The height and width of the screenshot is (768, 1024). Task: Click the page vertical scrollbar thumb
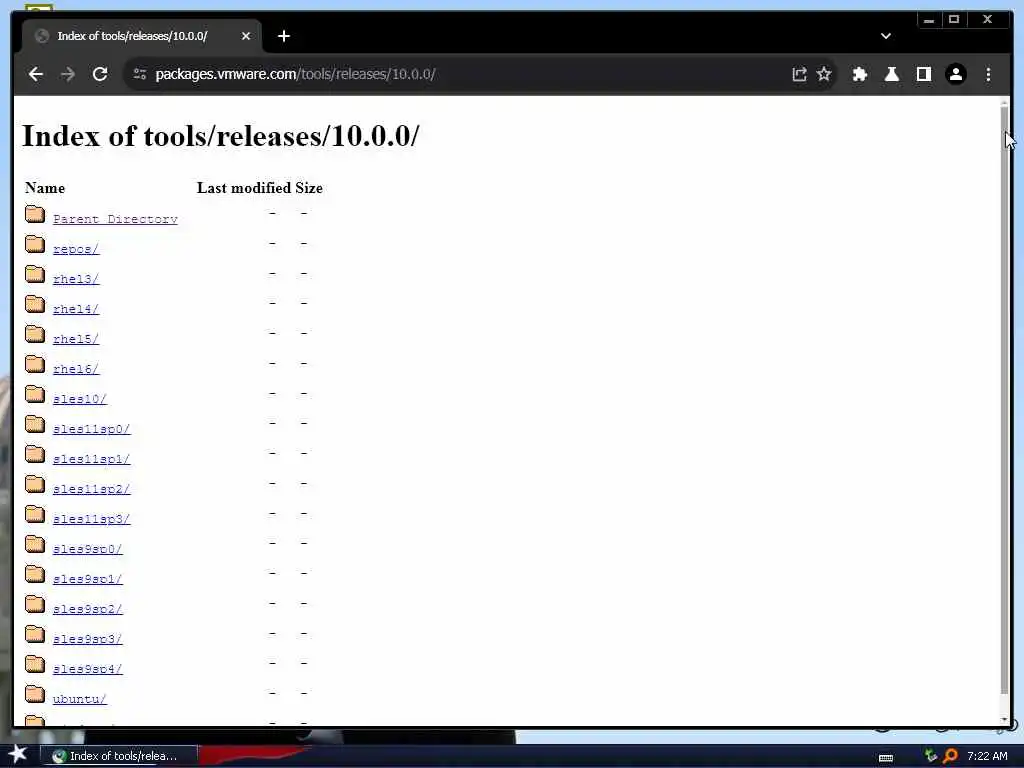[1004, 400]
